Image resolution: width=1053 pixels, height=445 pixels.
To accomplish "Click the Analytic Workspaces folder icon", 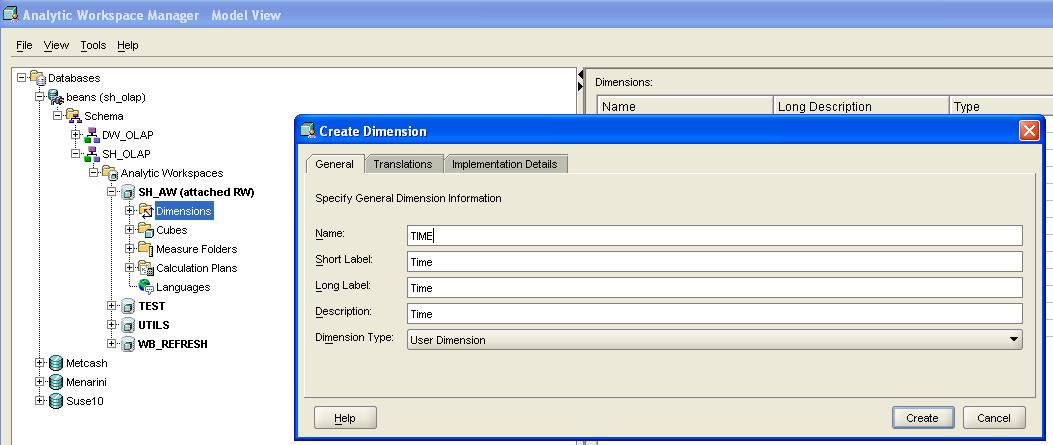I will [x=110, y=172].
